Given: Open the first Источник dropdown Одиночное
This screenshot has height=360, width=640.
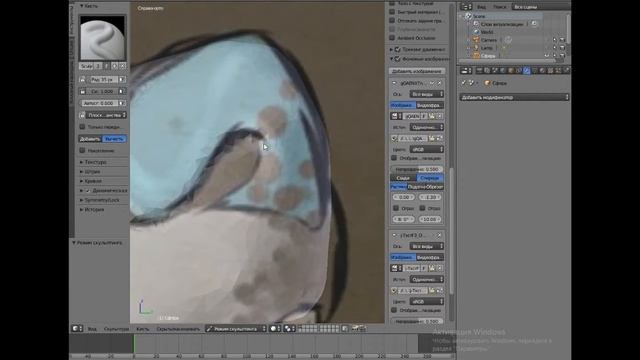Looking at the screenshot, I should [x=427, y=127].
